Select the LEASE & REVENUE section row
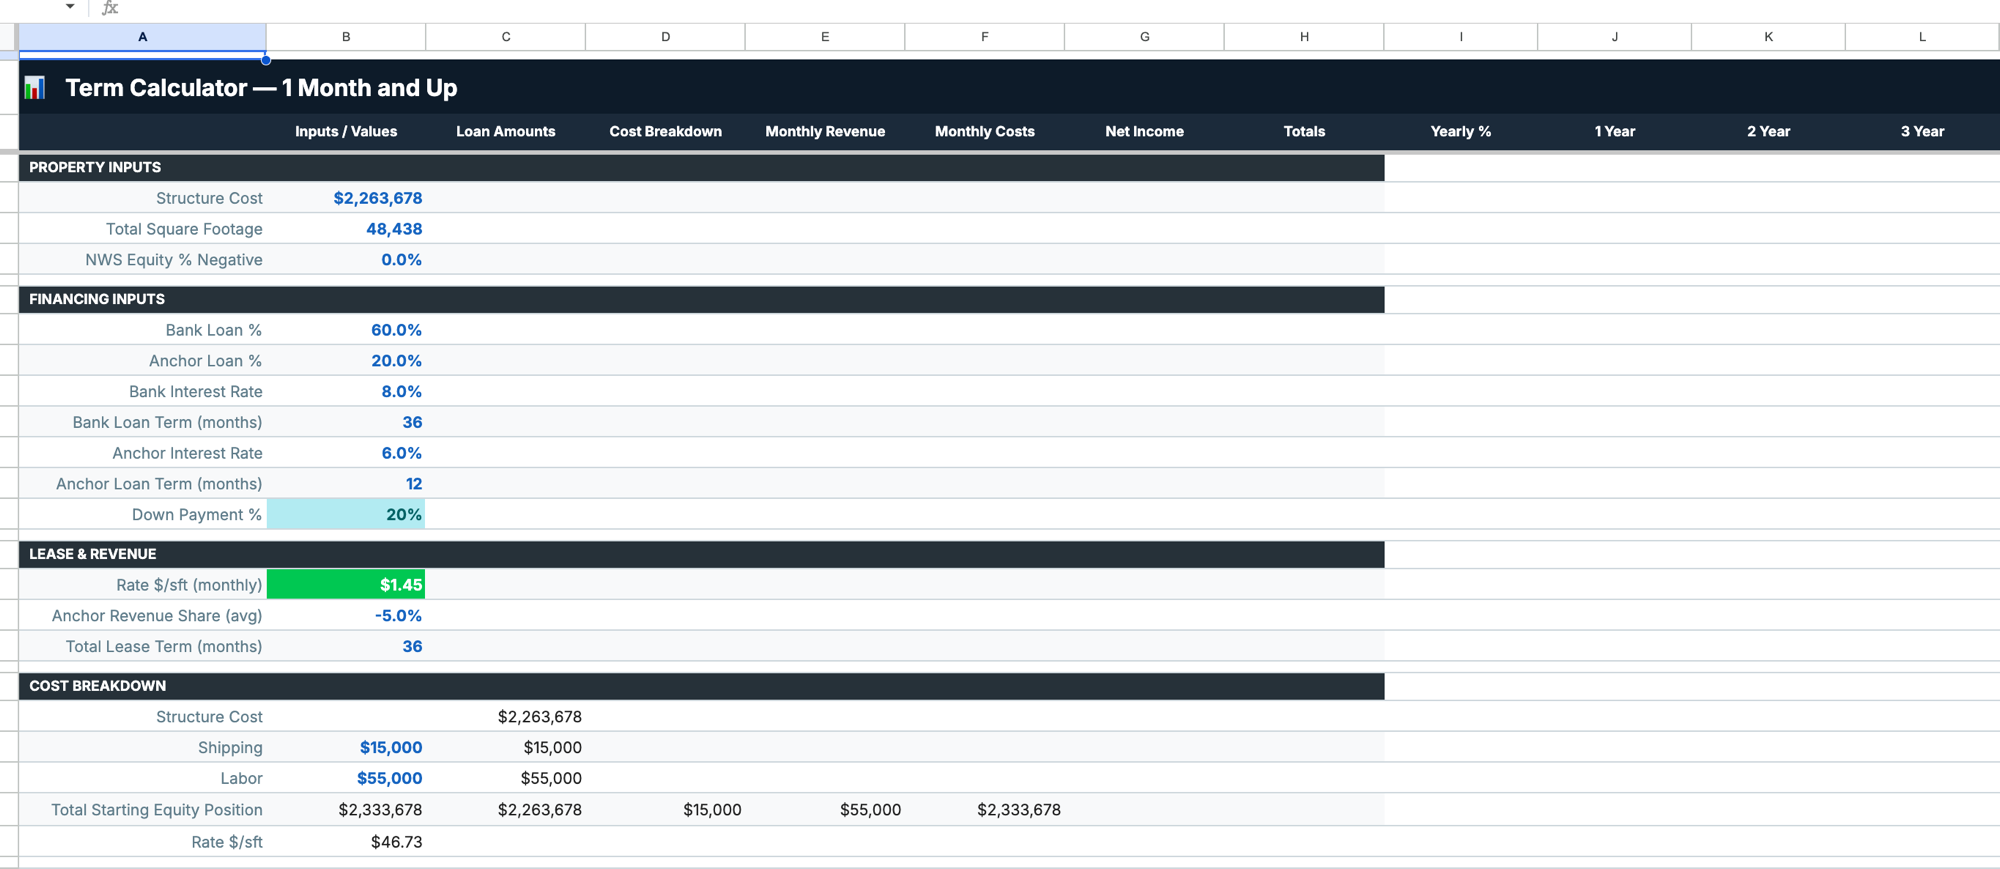Screen dimensions: 2000x869 (702, 554)
